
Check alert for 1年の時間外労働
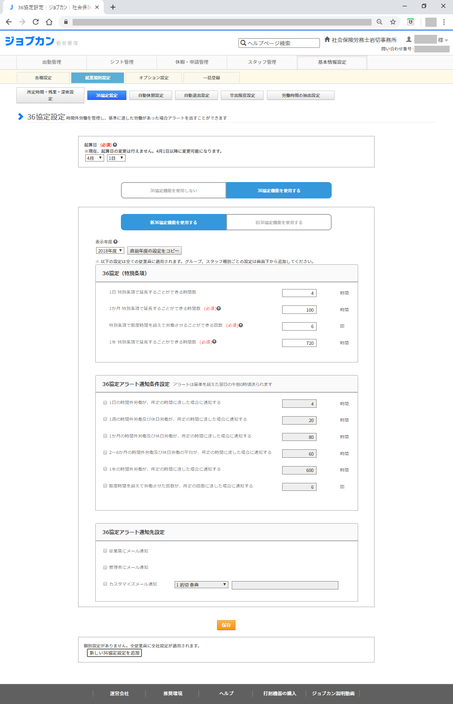pyautogui.click(x=105, y=469)
